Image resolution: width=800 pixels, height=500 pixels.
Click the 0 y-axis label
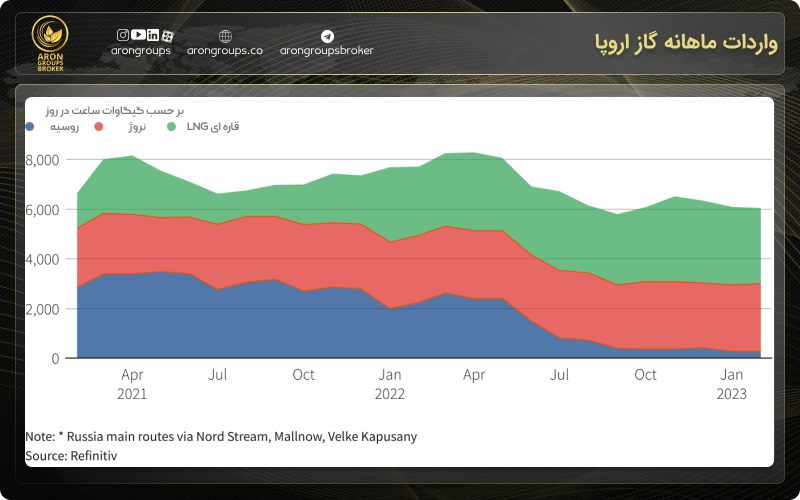[x=55, y=359]
